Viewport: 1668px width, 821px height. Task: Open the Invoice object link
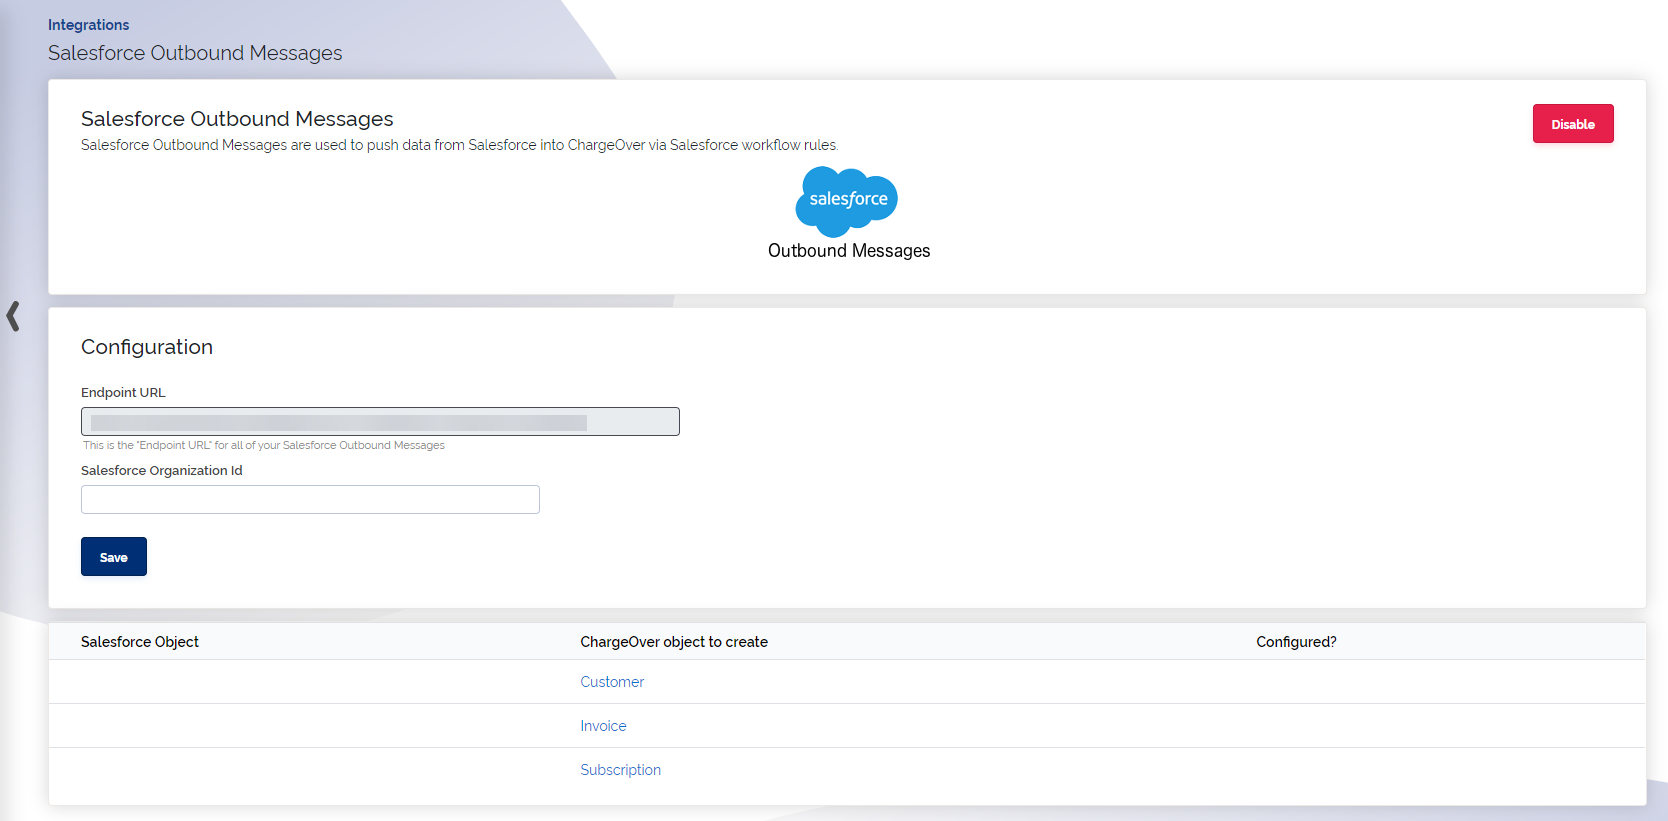pyautogui.click(x=603, y=726)
